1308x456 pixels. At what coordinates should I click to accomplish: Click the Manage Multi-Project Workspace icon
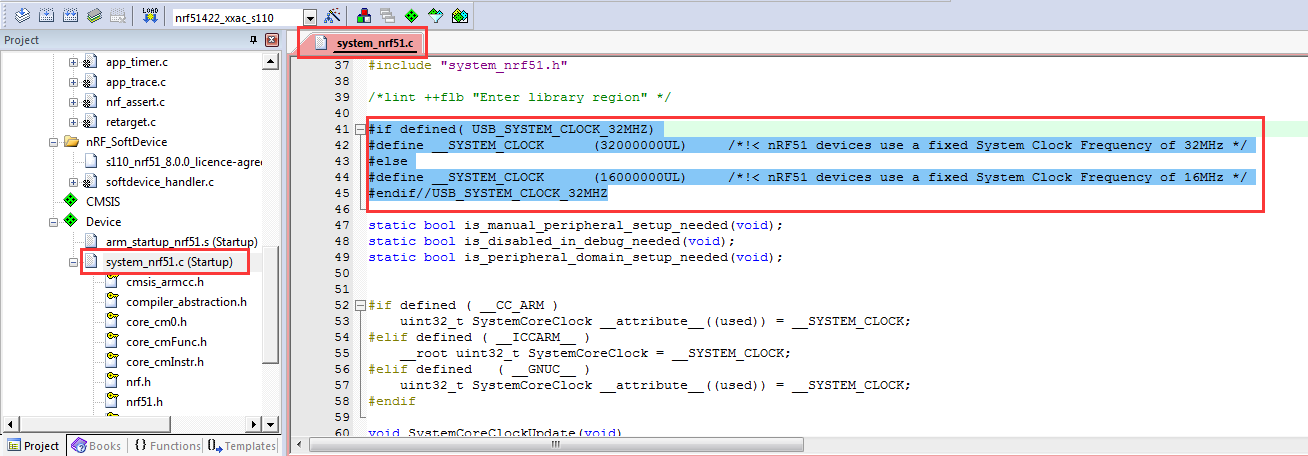(x=388, y=16)
